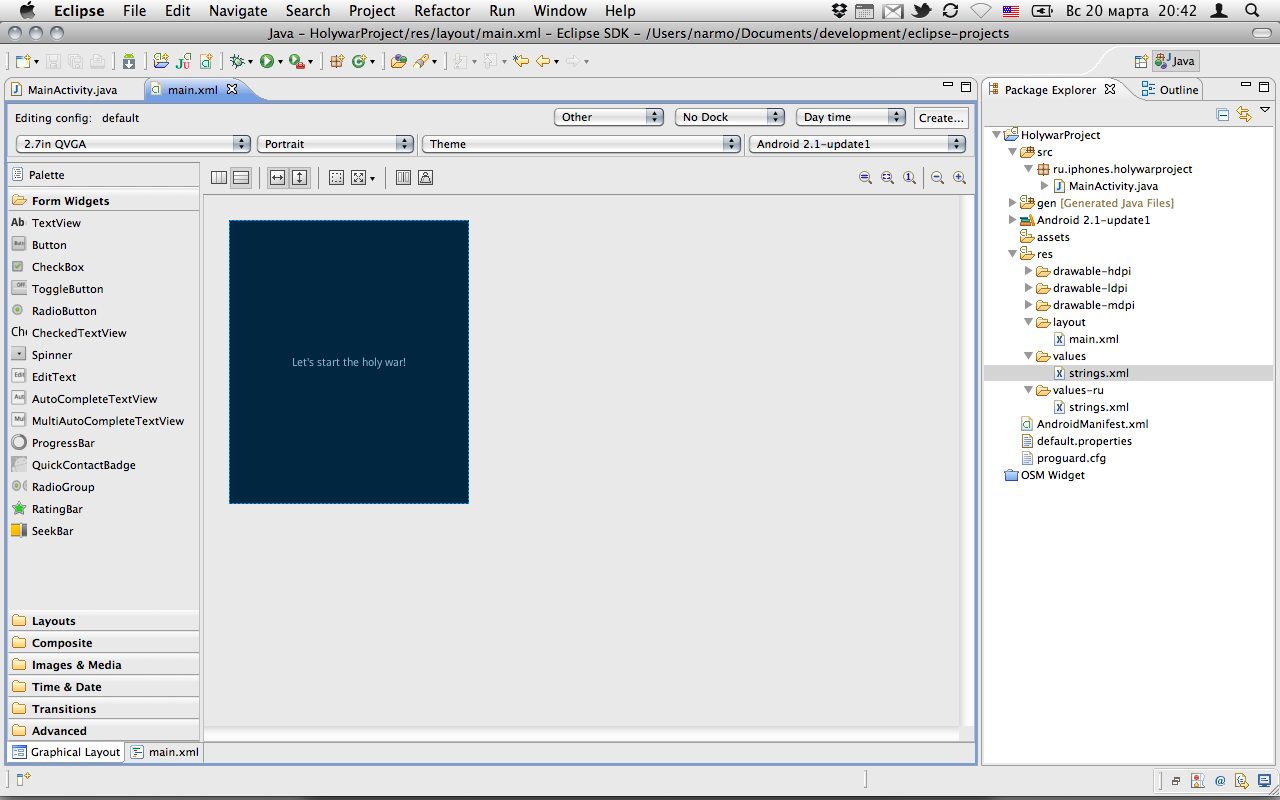Click Collapse All in Package Explorer
Viewport: 1280px width, 800px height.
[x=1223, y=115]
